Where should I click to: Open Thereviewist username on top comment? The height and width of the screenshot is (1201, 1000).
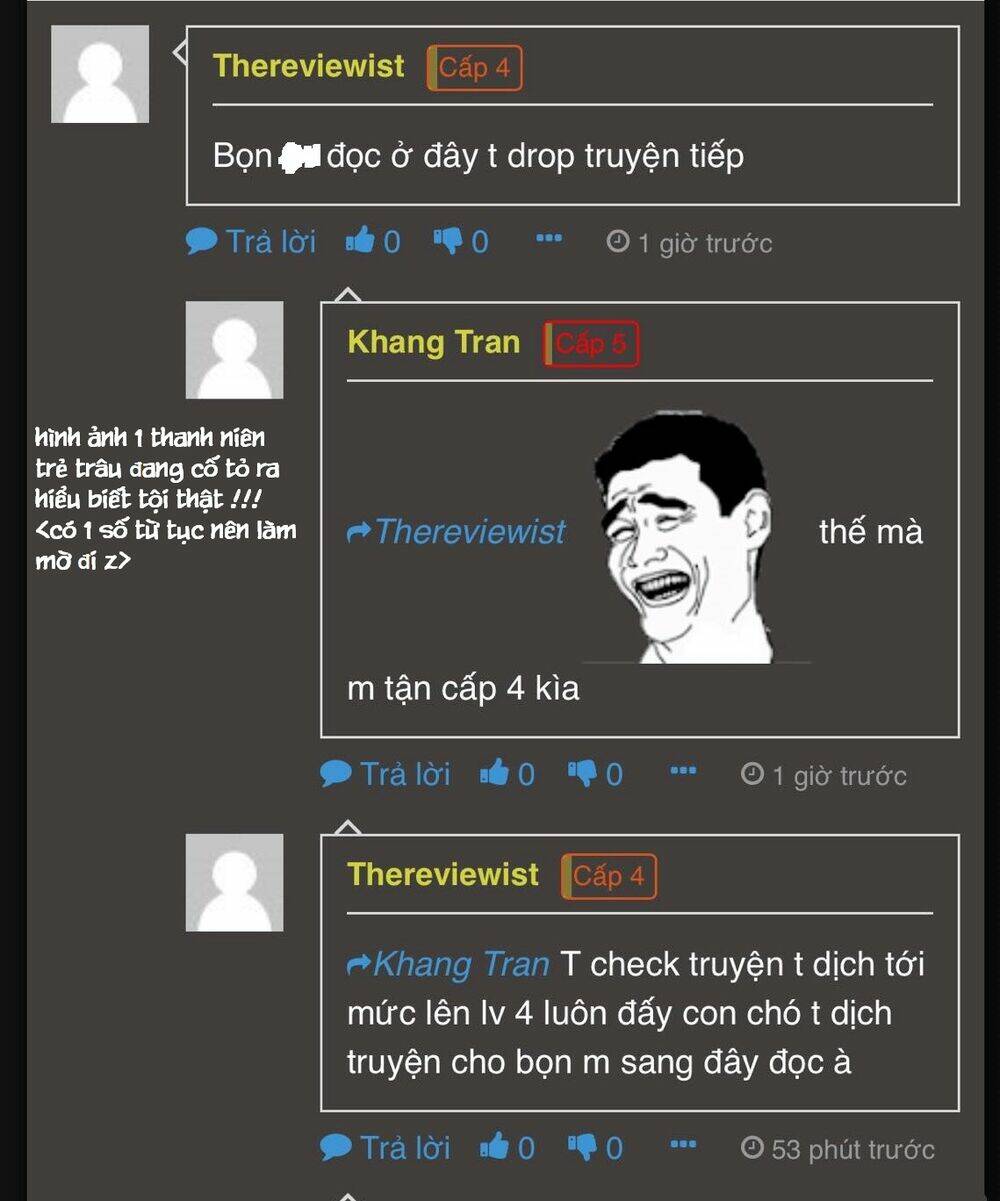pos(309,66)
